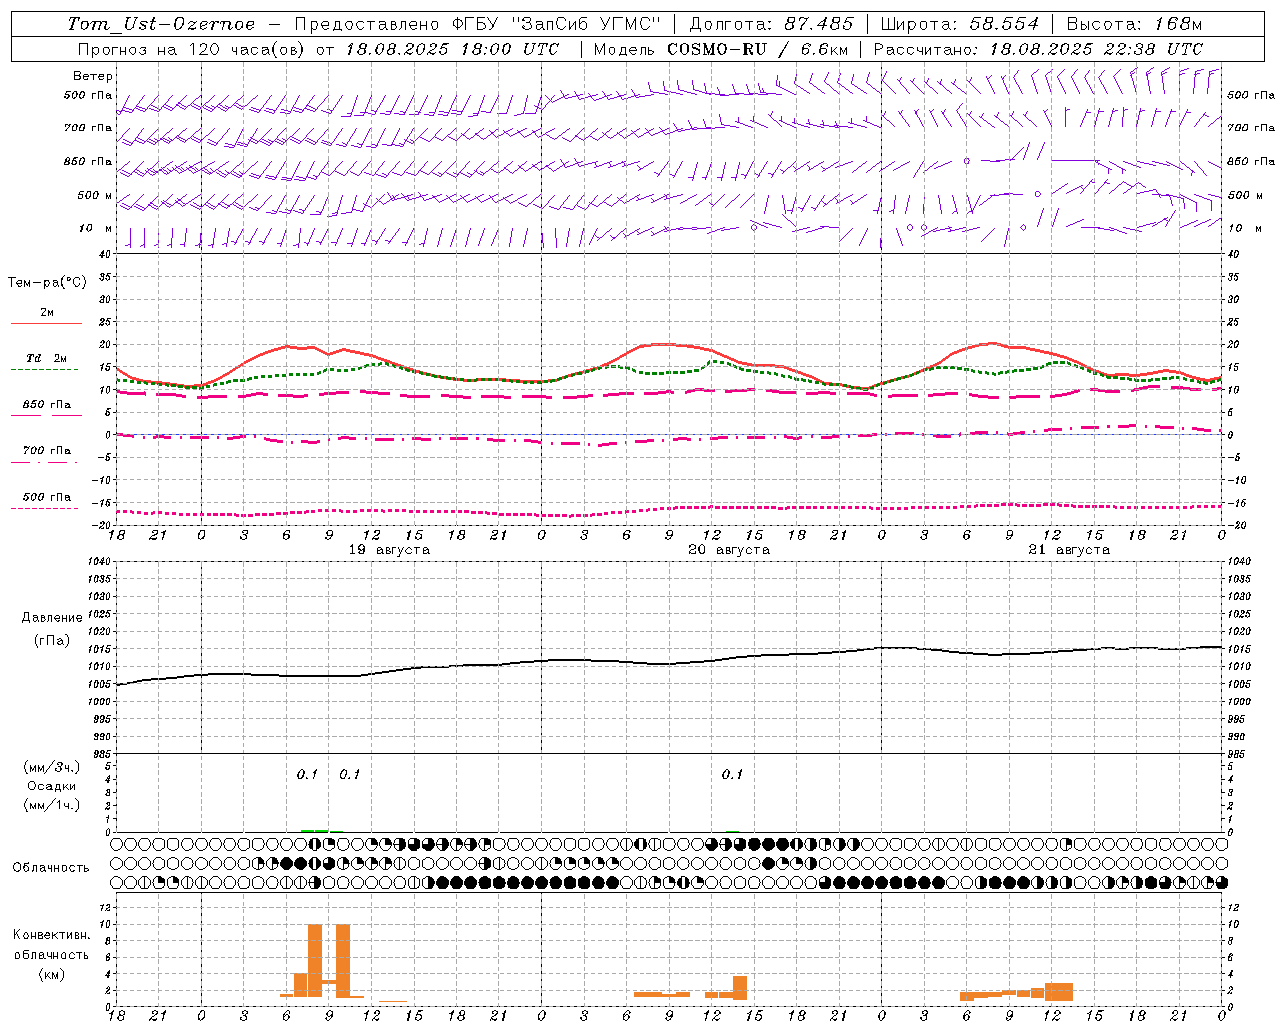Click the tallest orange bar on 20 August
1280x1024 pixels.
[x=740, y=988]
